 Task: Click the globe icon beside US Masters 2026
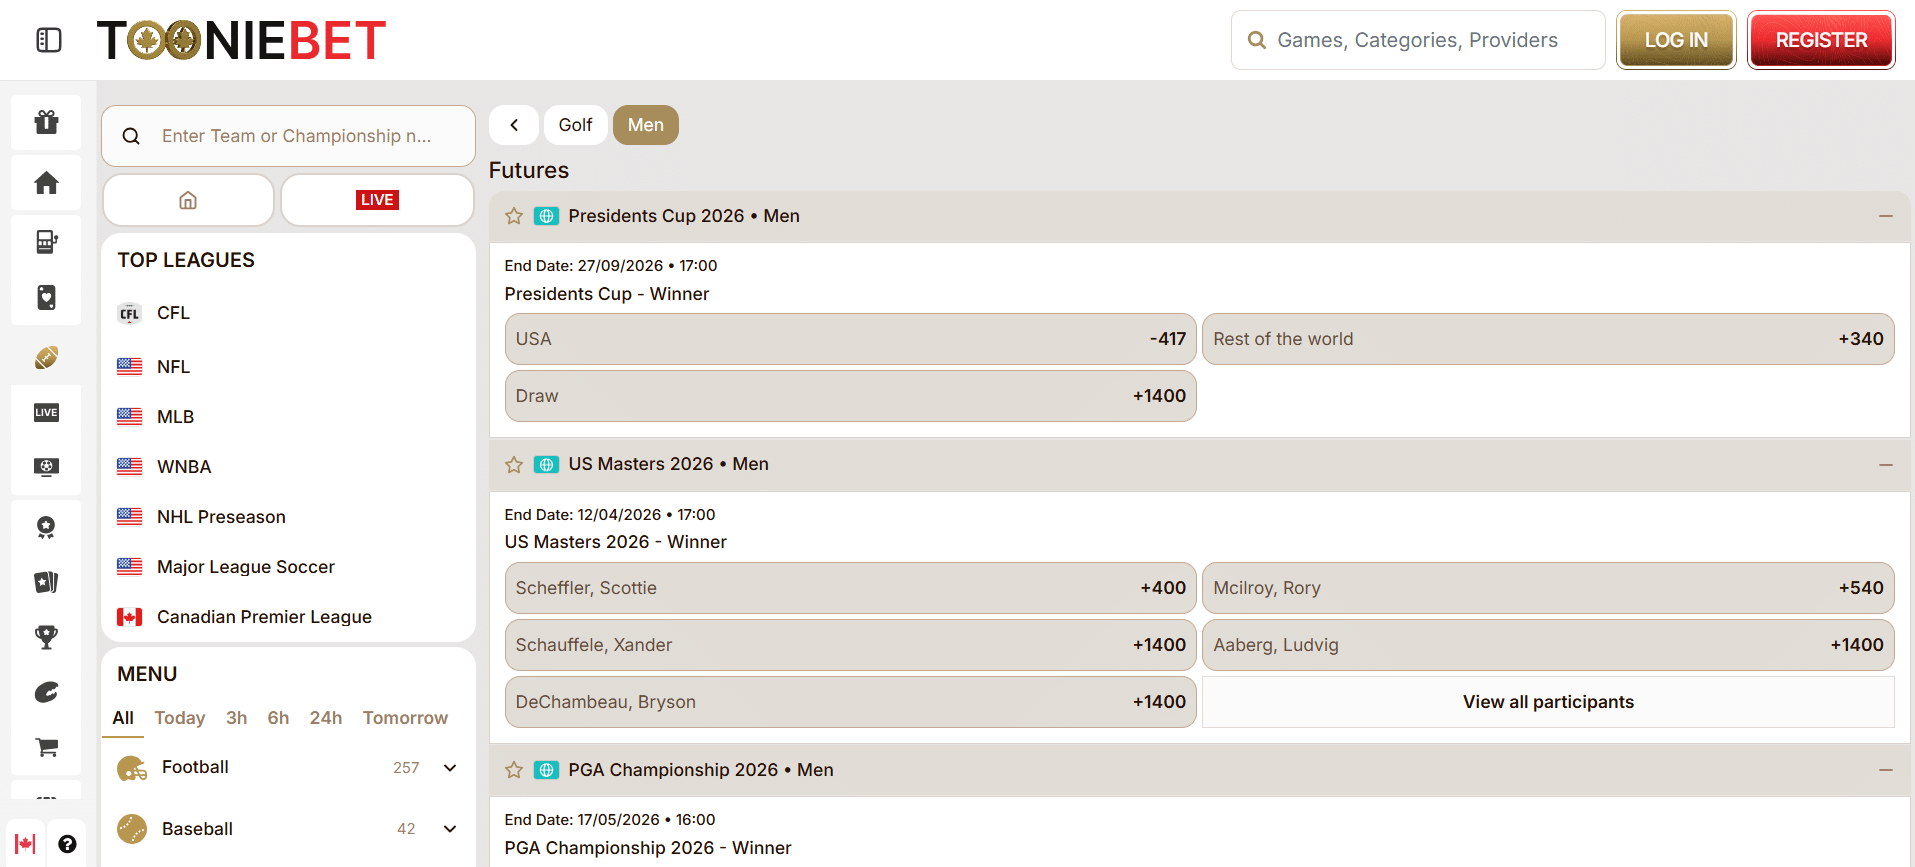pos(546,464)
